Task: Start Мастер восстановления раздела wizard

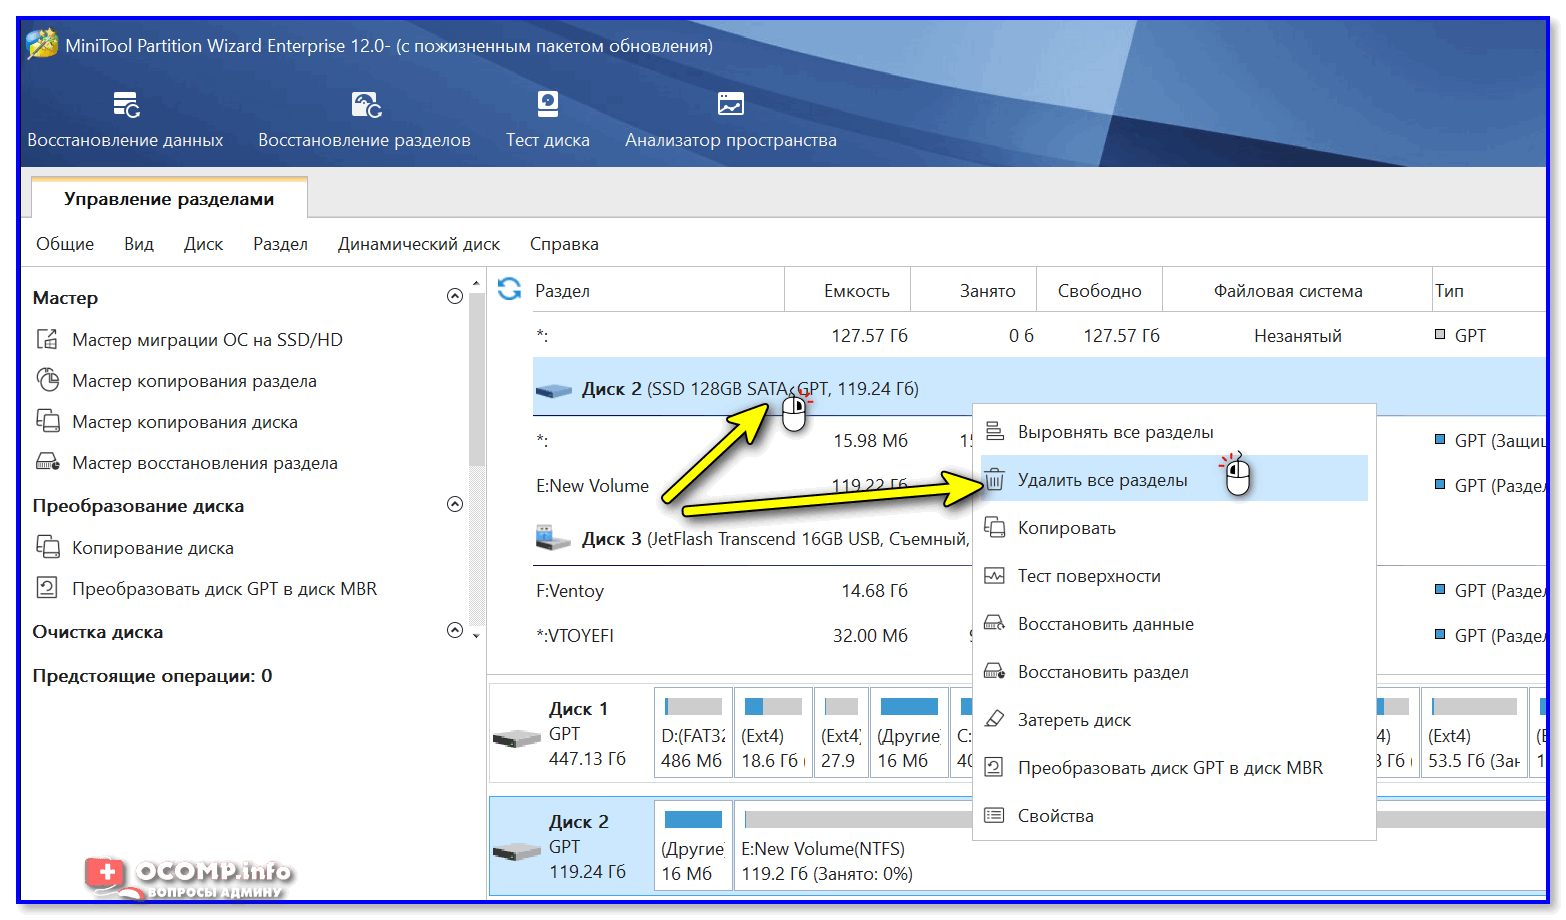Action: tap(205, 463)
